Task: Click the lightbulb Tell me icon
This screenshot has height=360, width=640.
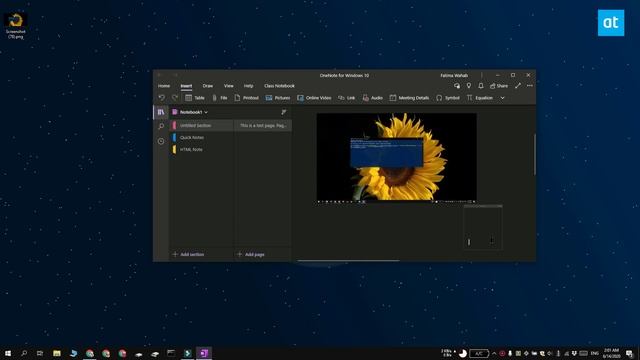Action: point(469,86)
